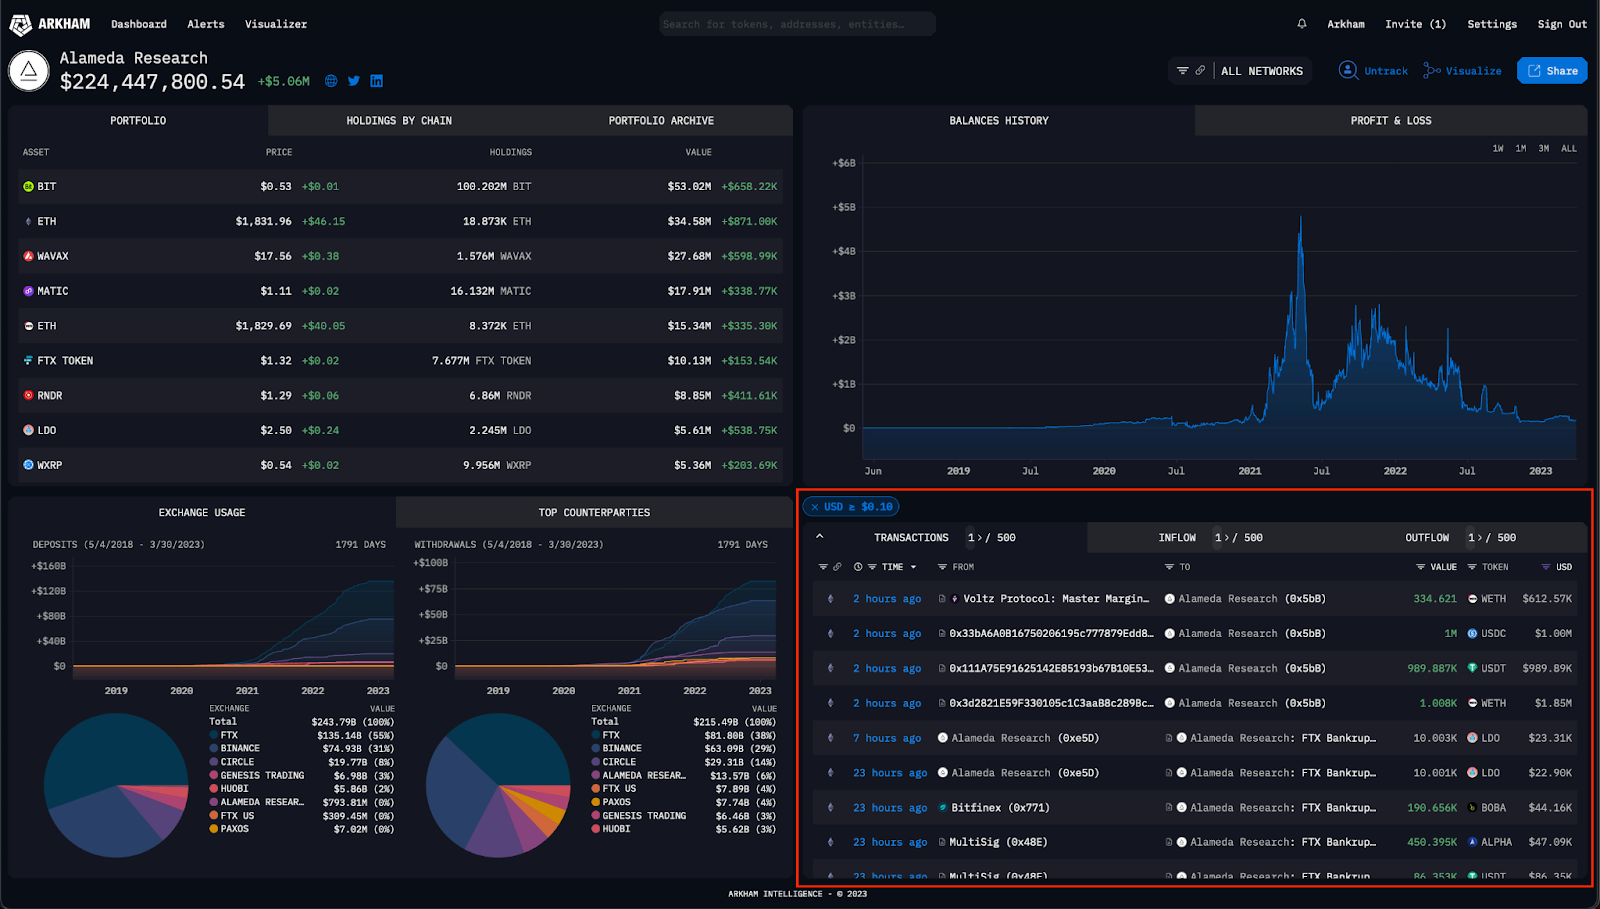Click the WAVAX token icon

[28, 257]
